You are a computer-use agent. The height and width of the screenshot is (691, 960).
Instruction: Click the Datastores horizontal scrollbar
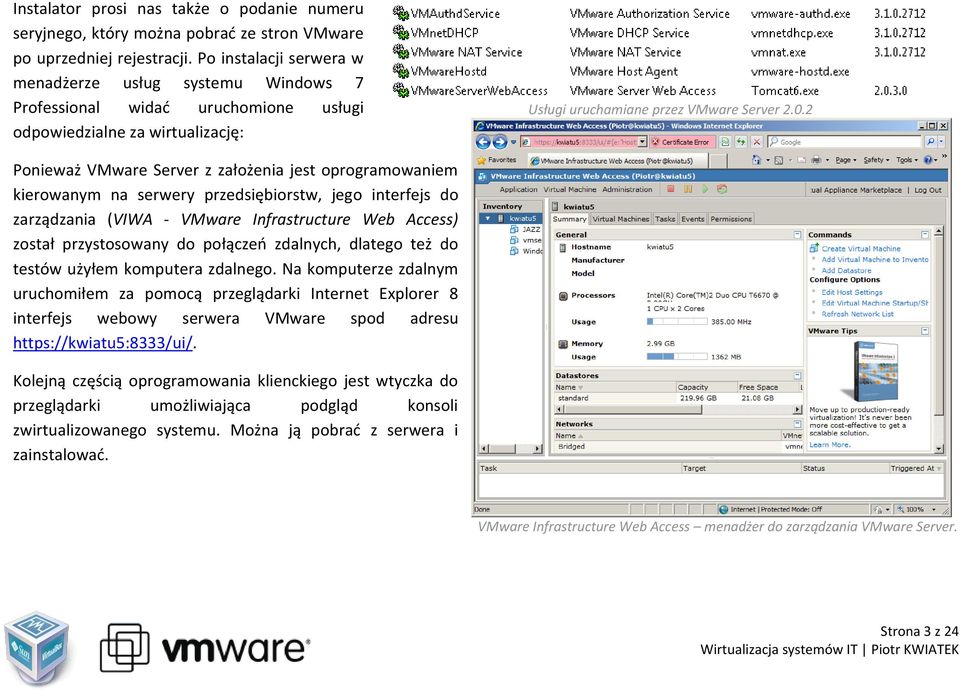[678, 409]
